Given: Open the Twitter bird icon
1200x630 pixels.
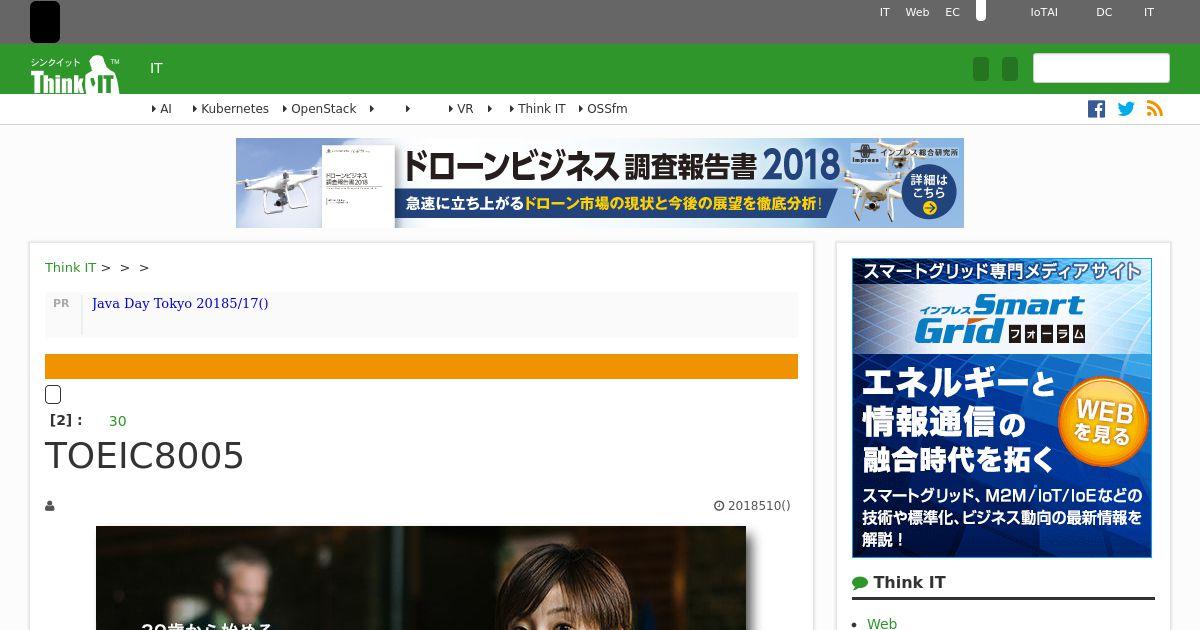Looking at the screenshot, I should click(x=1126, y=109).
